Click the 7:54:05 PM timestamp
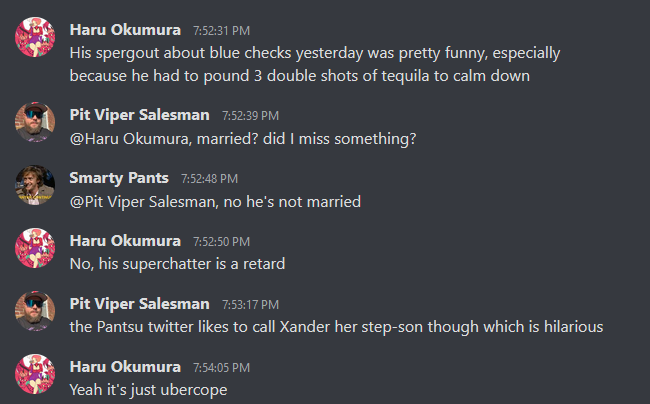This screenshot has height=404, width=650. pos(221,368)
